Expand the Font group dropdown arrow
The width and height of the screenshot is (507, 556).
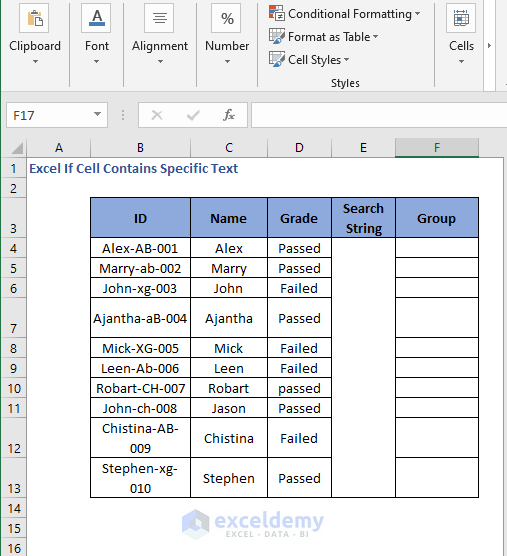click(x=96, y=62)
